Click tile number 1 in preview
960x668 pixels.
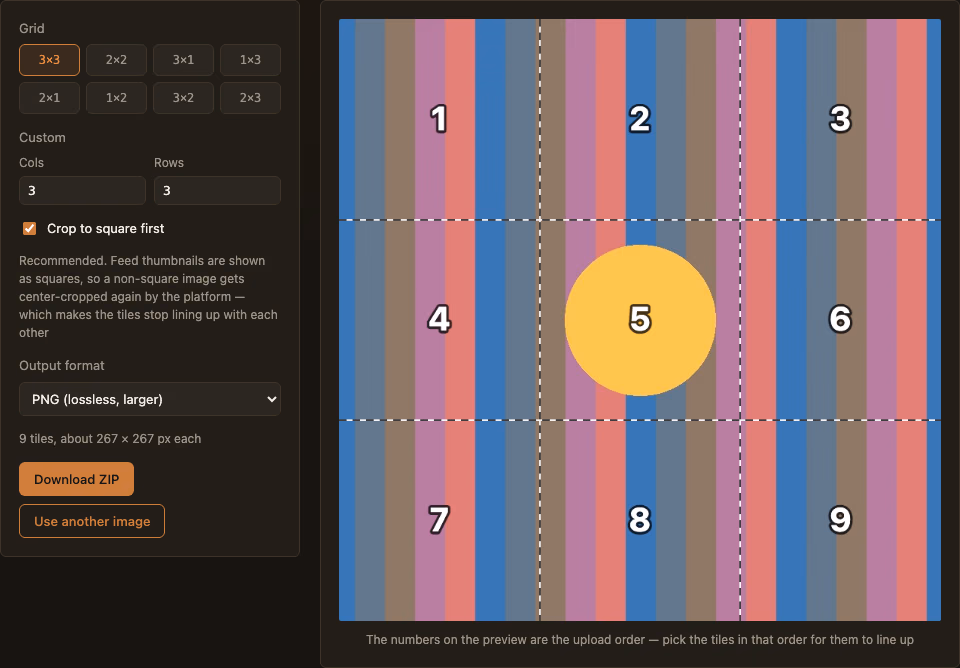[x=438, y=119]
